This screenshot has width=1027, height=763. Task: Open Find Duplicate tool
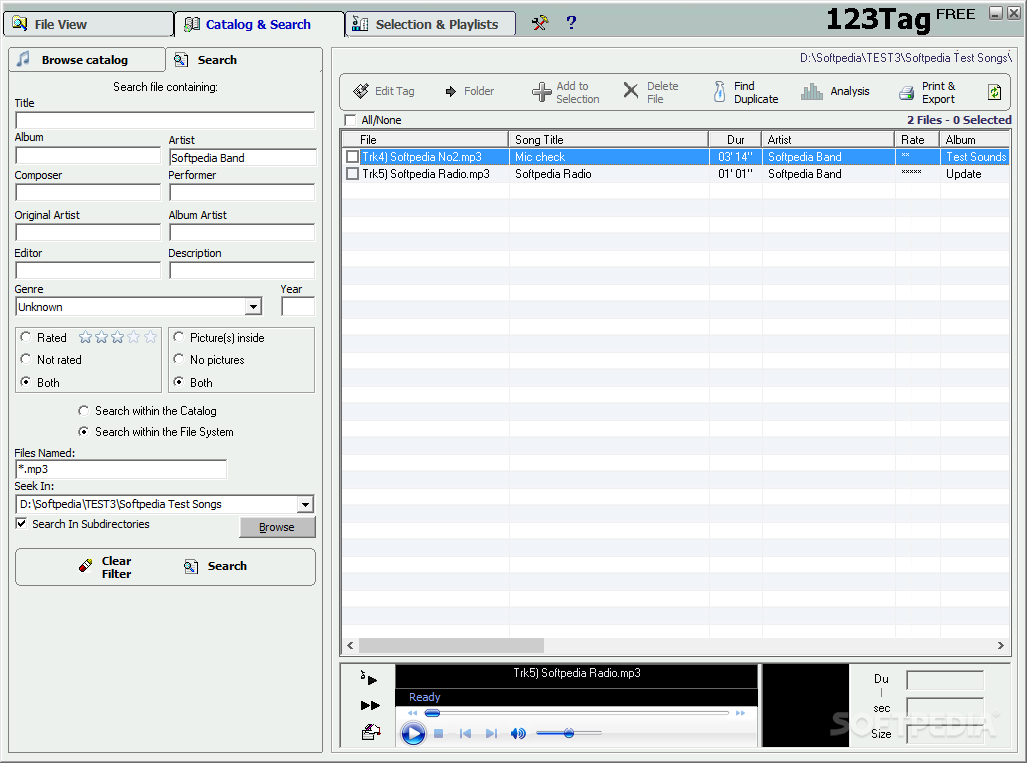click(745, 92)
